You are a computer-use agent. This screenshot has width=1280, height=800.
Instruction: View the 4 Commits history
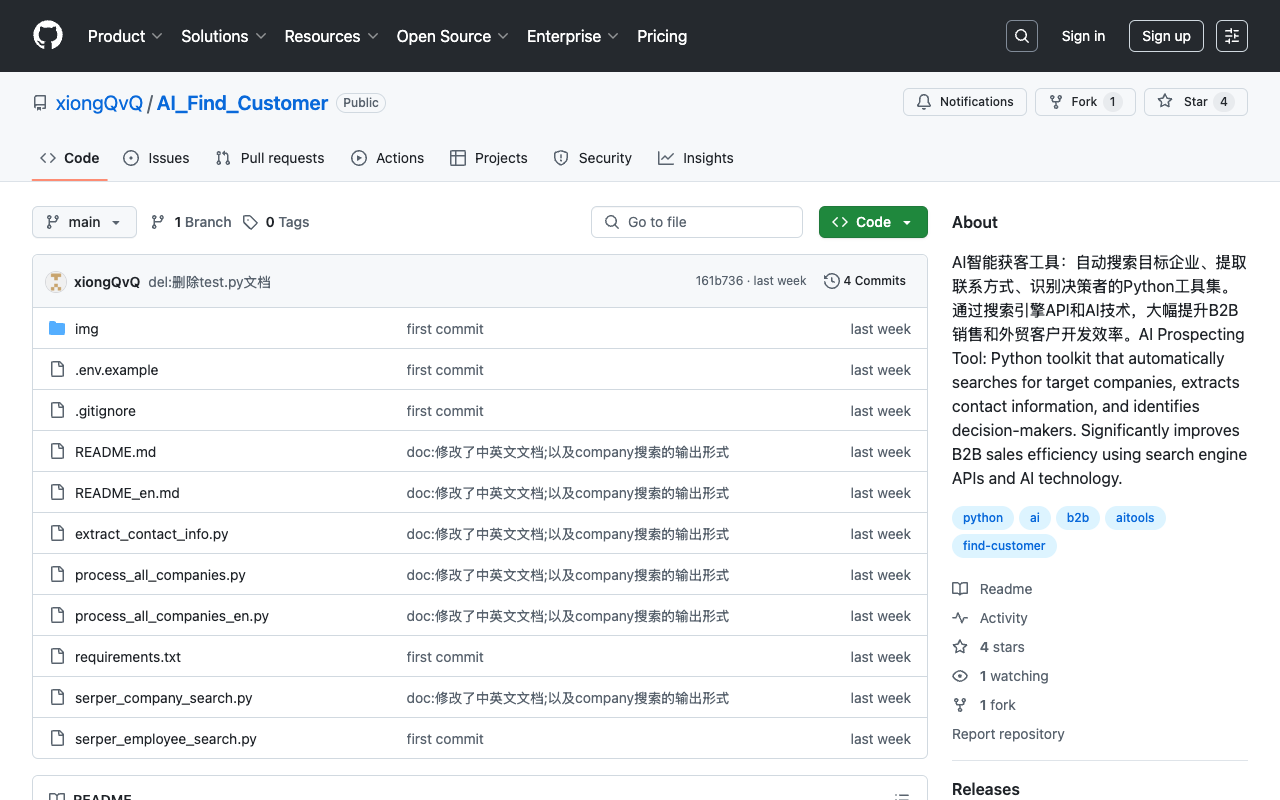[865, 281]
